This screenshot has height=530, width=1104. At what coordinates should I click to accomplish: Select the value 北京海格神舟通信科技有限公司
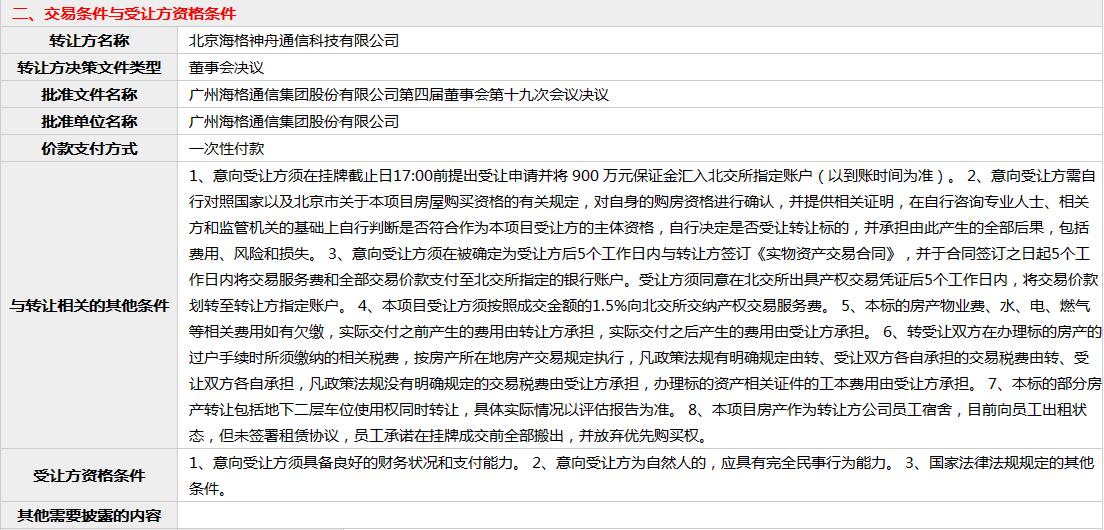[x=294, y=41]
